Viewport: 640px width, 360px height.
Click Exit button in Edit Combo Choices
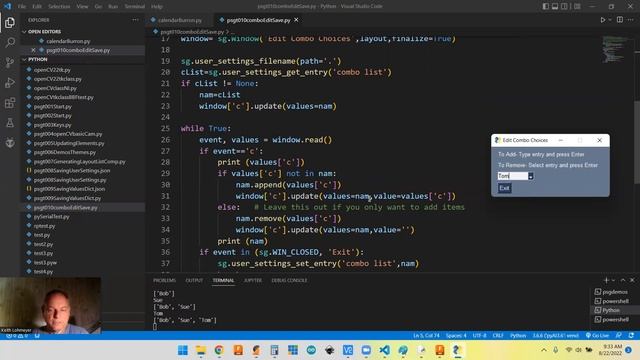coord(504,188)
